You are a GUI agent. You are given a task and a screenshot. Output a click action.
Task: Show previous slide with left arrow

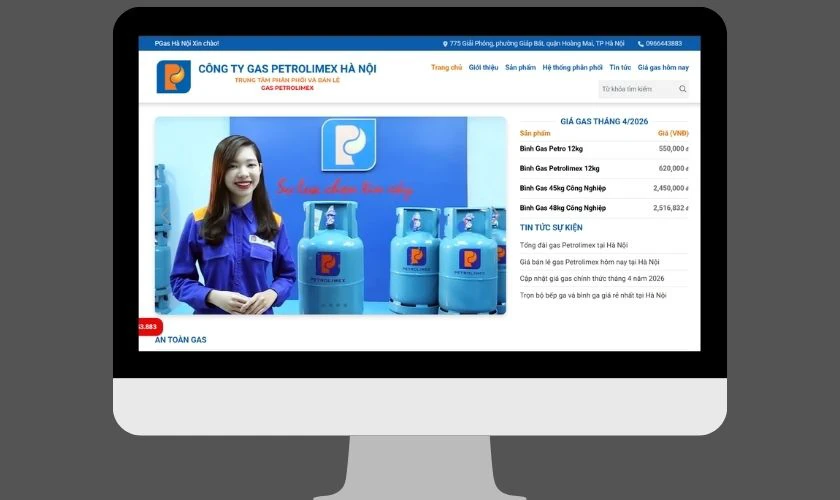(165, 215)
